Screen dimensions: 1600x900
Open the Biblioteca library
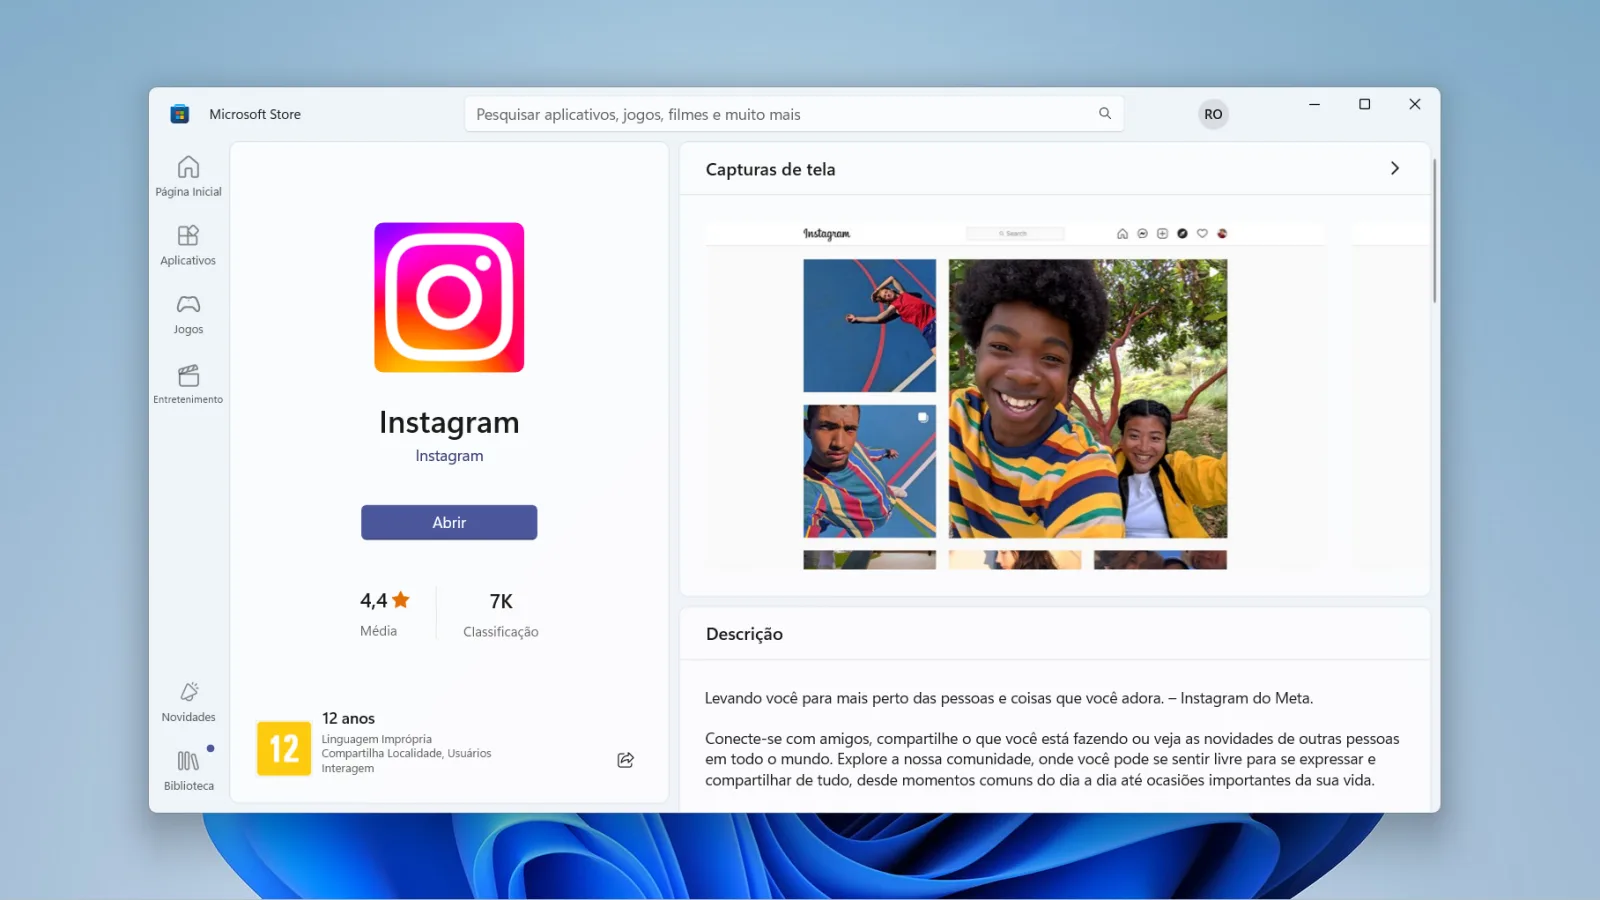coord(188,771)
